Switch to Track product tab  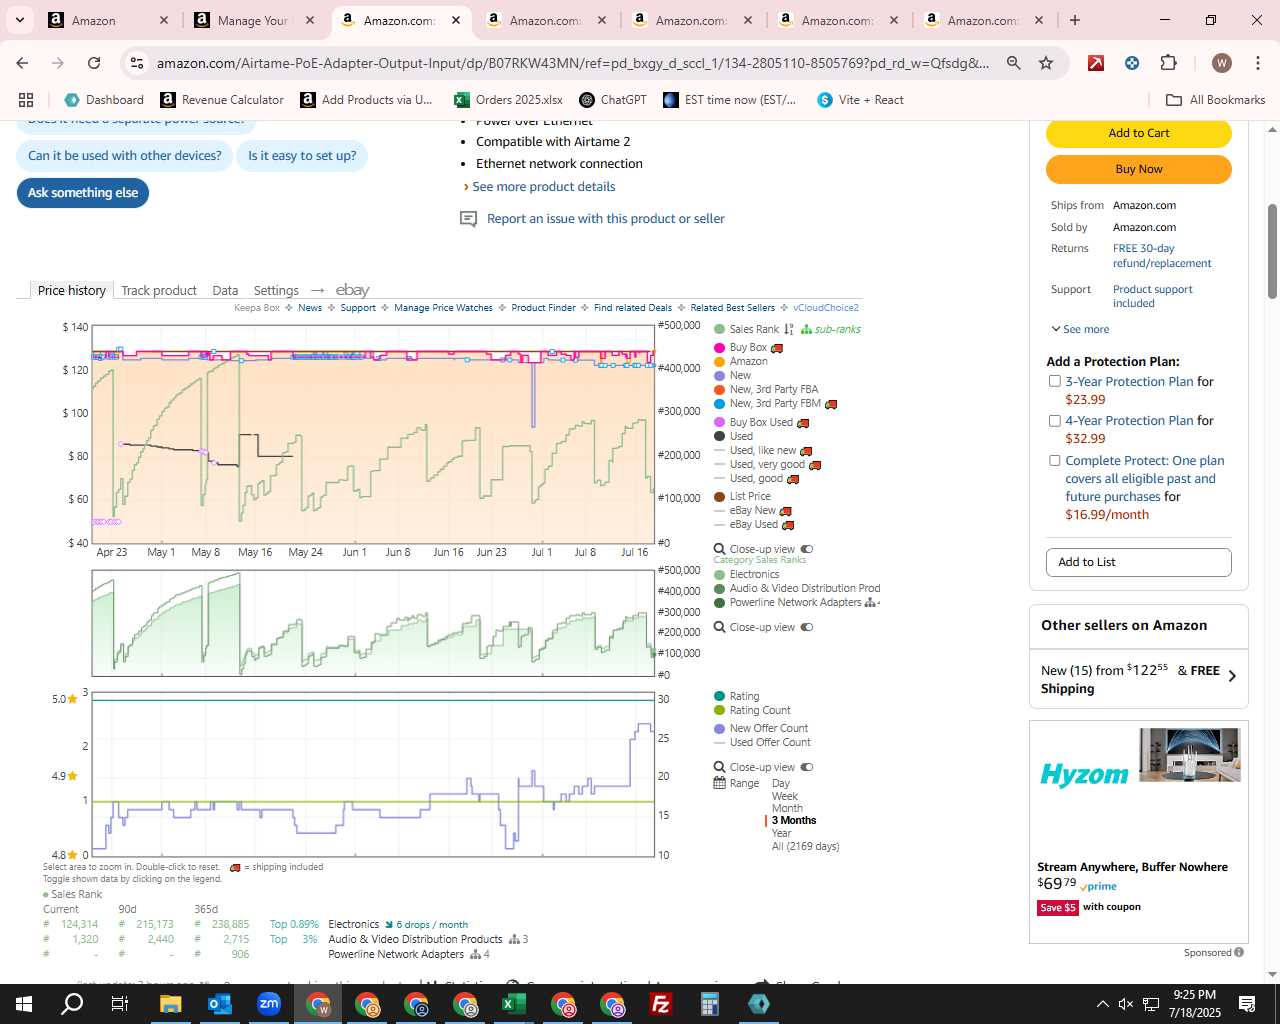click(x=159, y=290)
